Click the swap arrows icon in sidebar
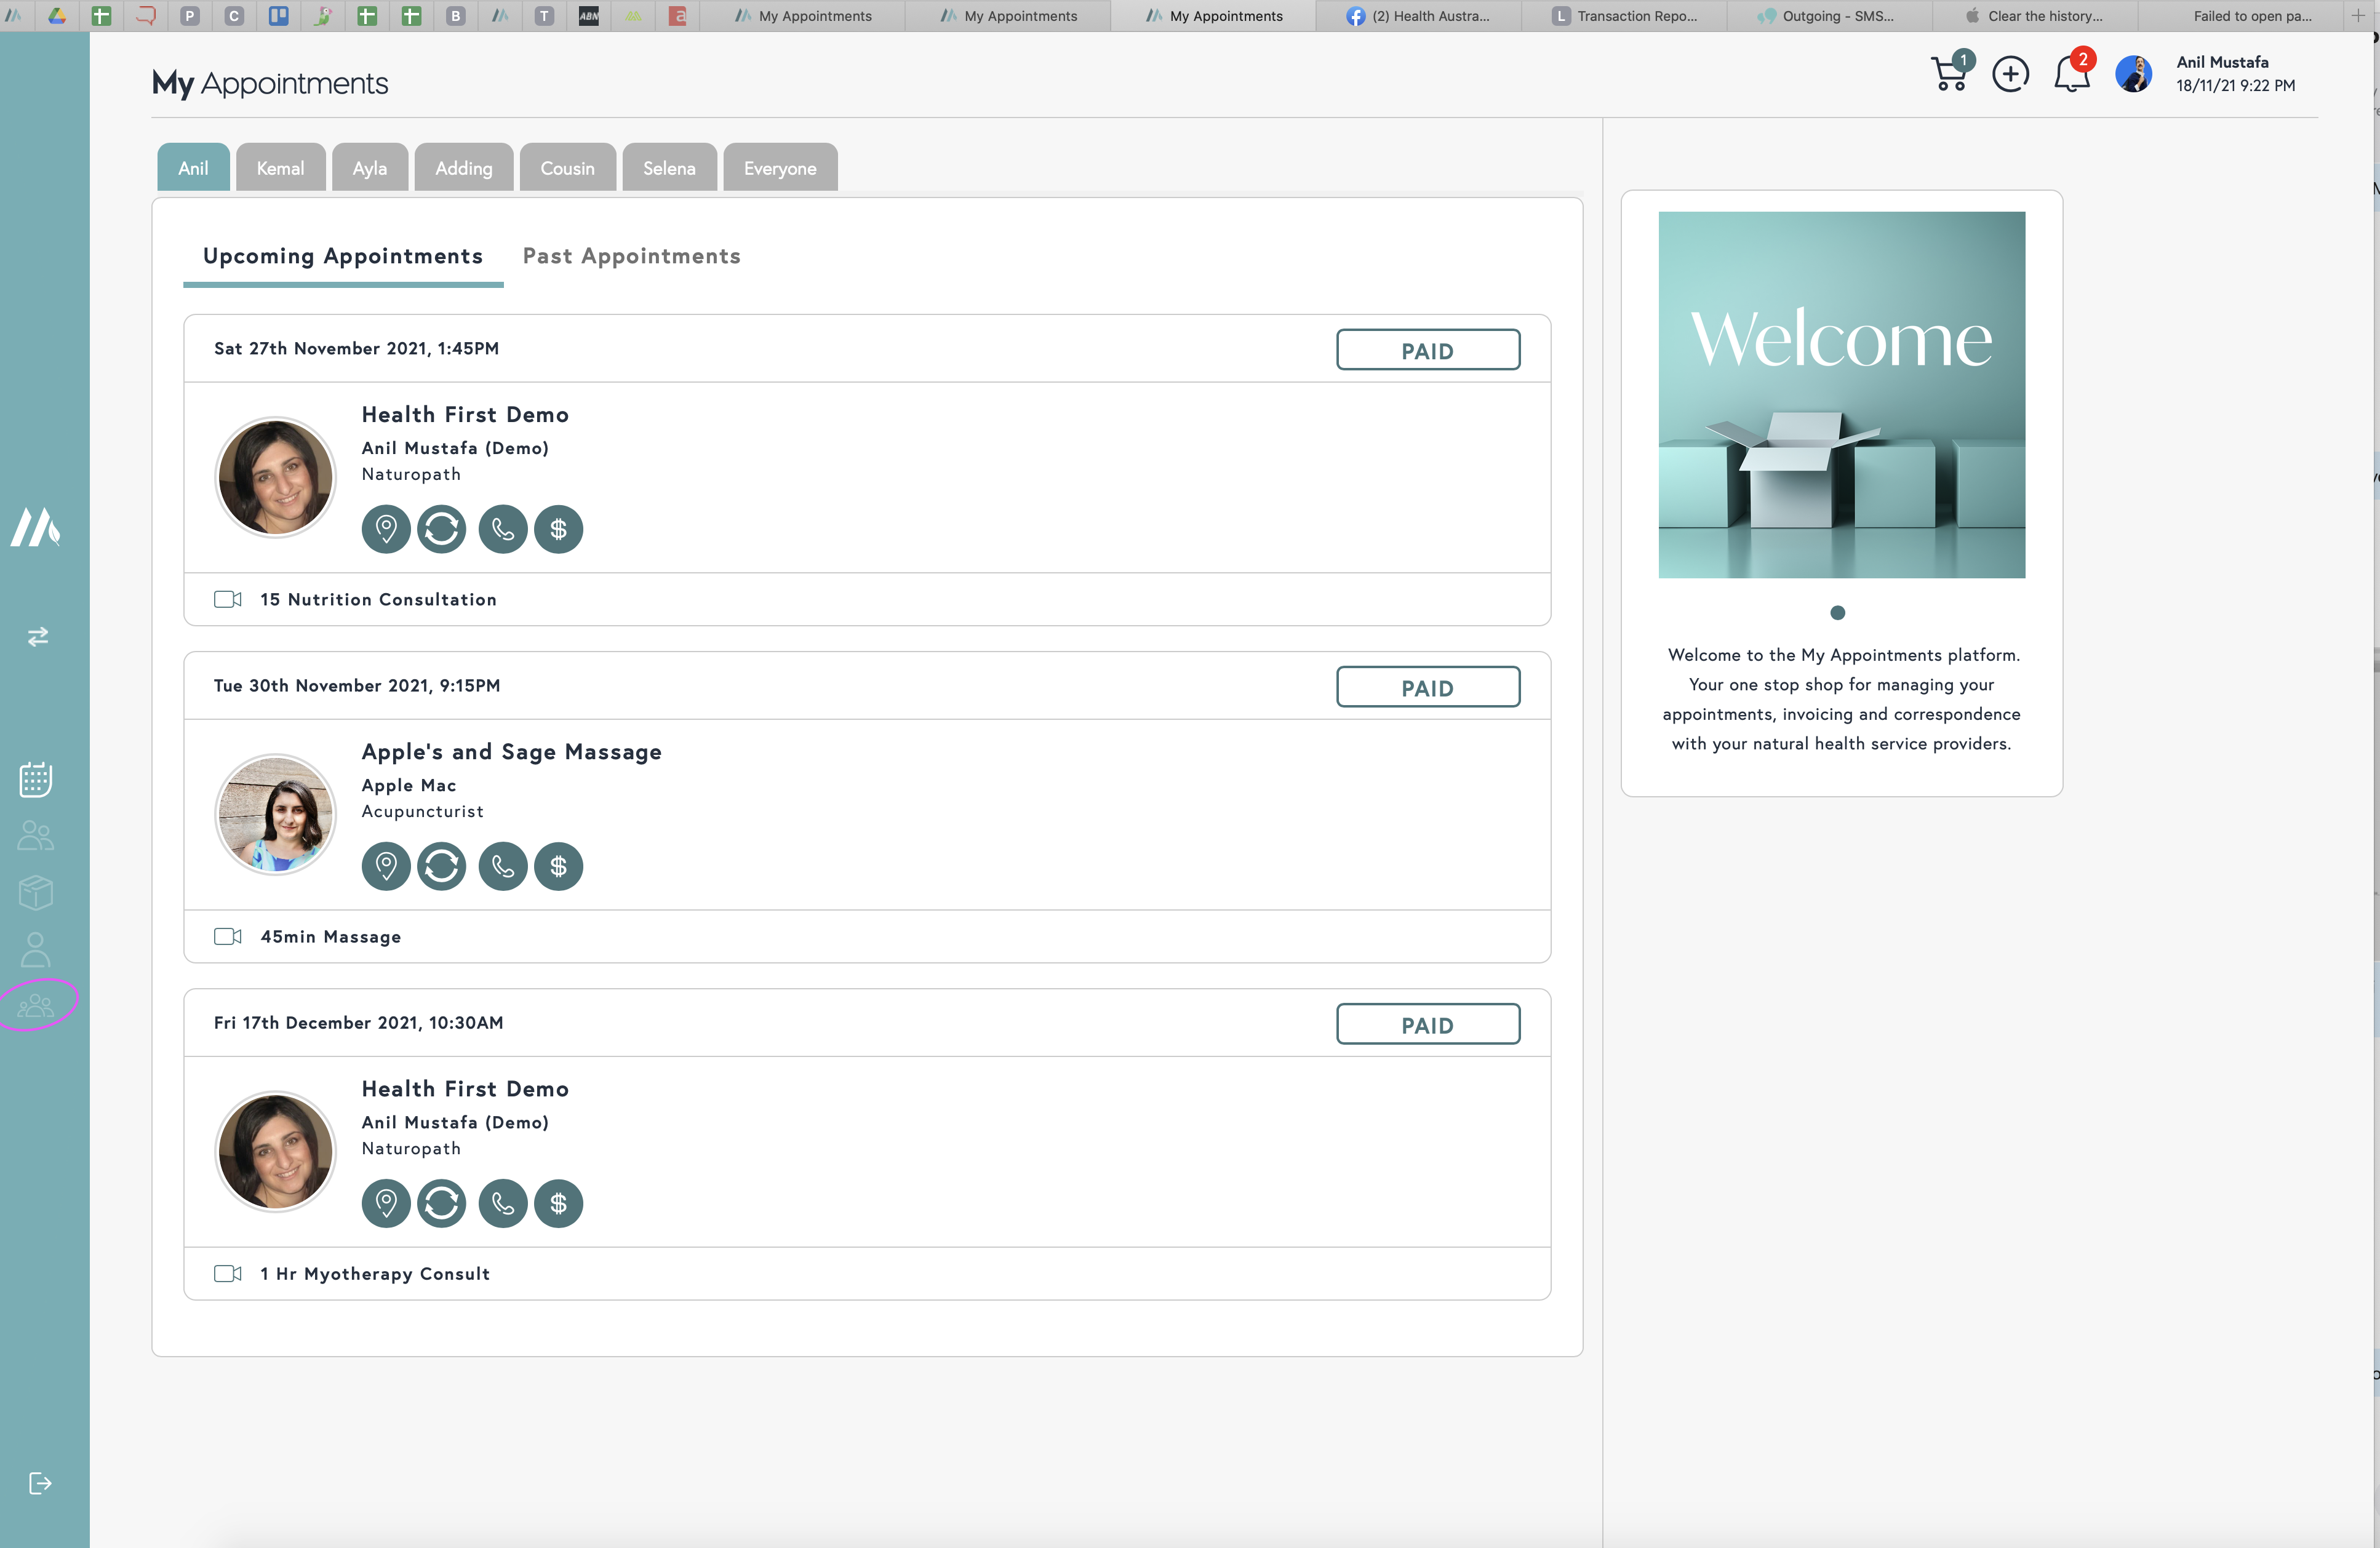The width and height of the screenshot is (2380, 1548). coord(38,637)
